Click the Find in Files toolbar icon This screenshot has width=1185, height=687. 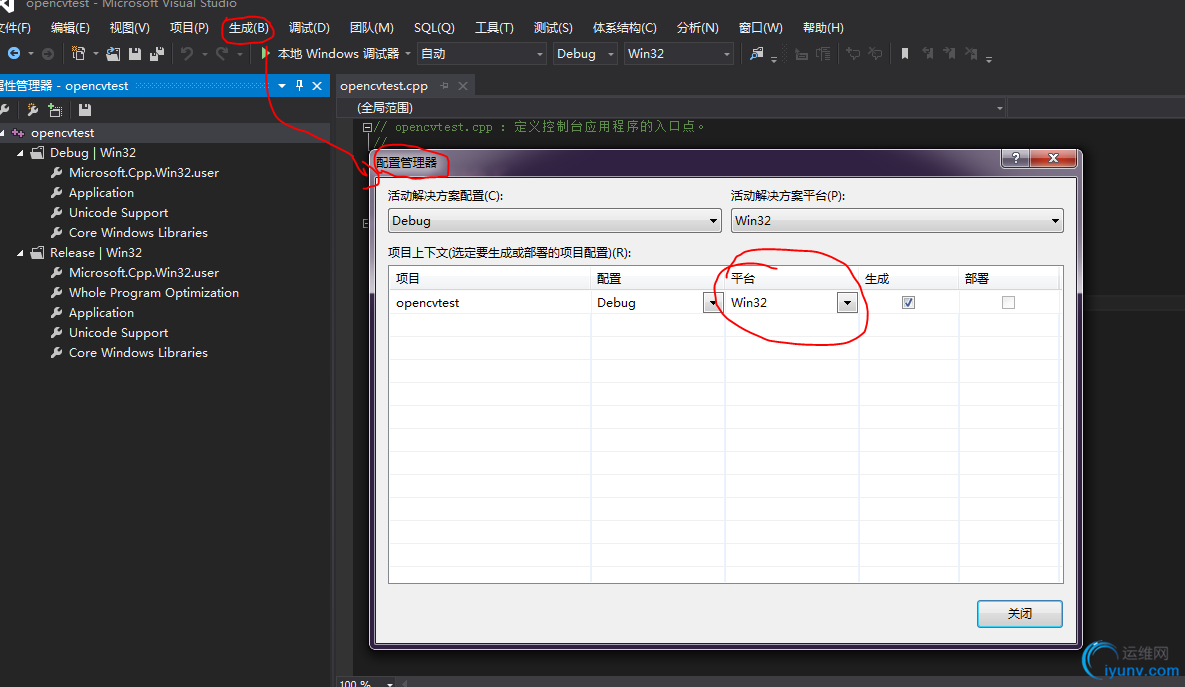[756, 54]
